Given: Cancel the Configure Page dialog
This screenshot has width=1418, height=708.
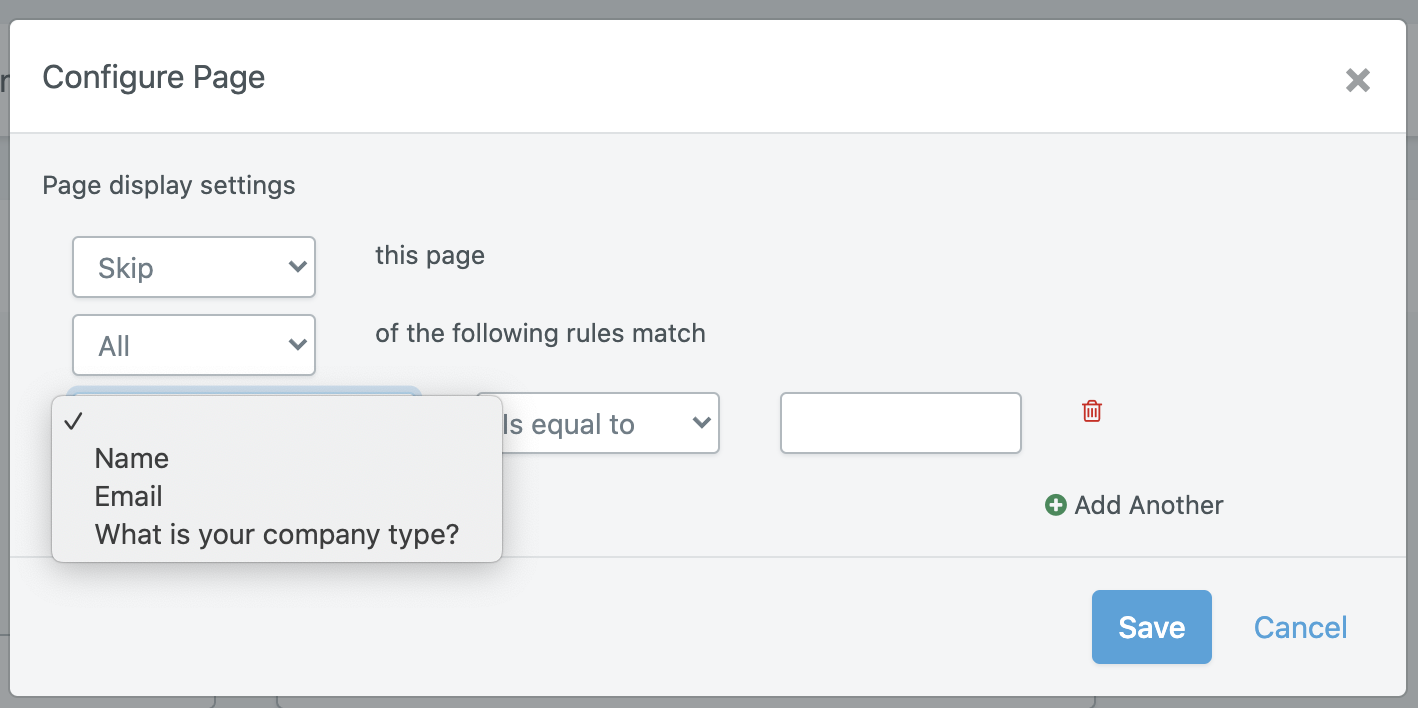Looking at the screenshot, I should (x=1300, y=627).
